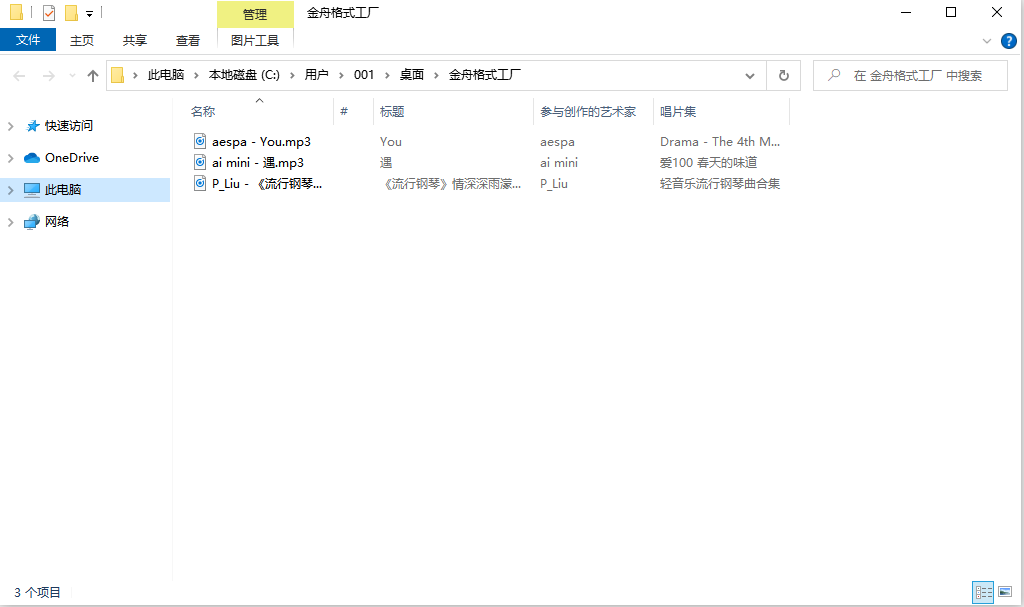Maximize the 金舟格式工厂 window
The width and height of the screenshot is (1024, 607).
coord(951,12)
